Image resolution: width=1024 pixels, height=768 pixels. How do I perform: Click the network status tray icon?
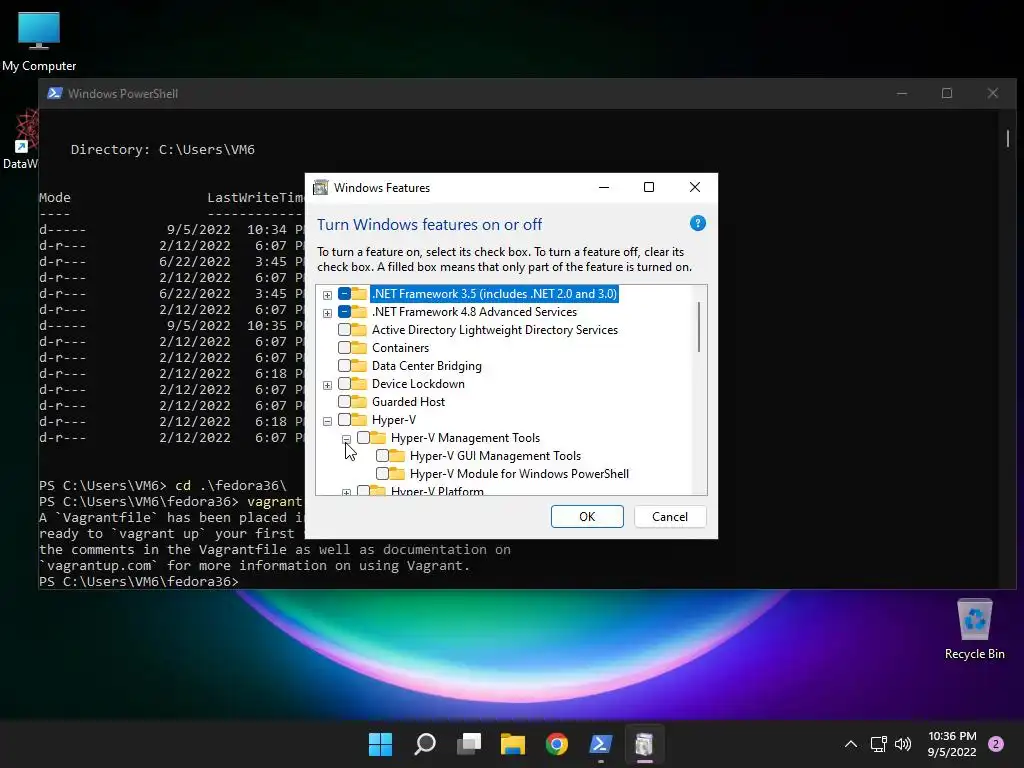coord(878,744)
